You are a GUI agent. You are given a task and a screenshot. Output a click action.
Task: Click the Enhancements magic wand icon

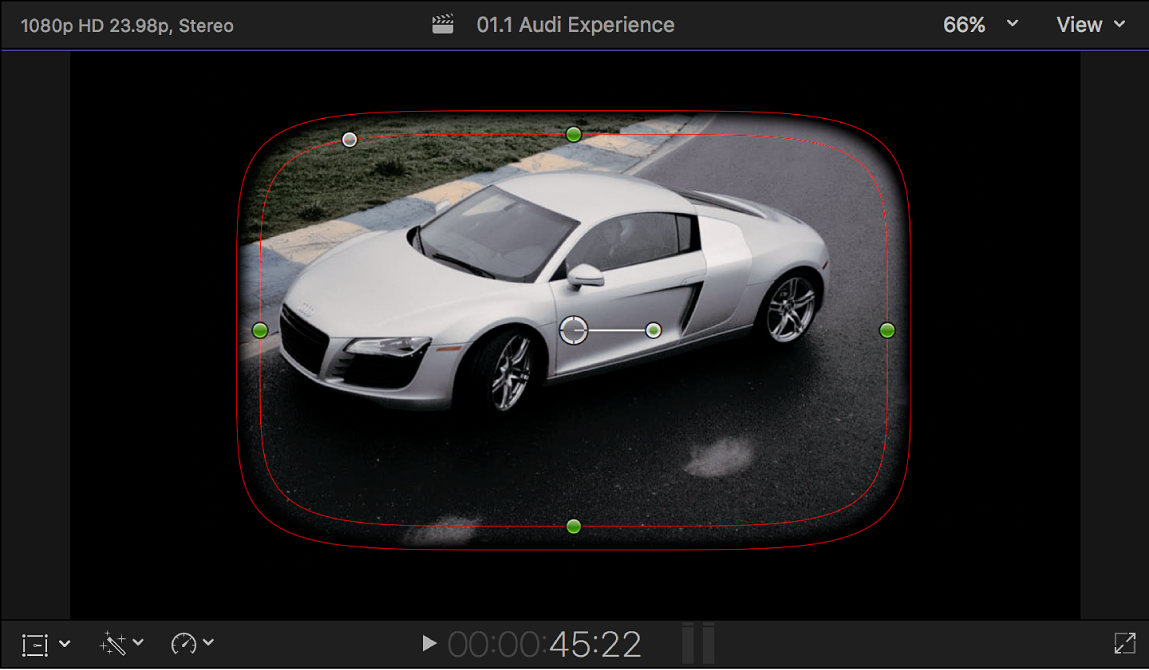click(112, 643)
